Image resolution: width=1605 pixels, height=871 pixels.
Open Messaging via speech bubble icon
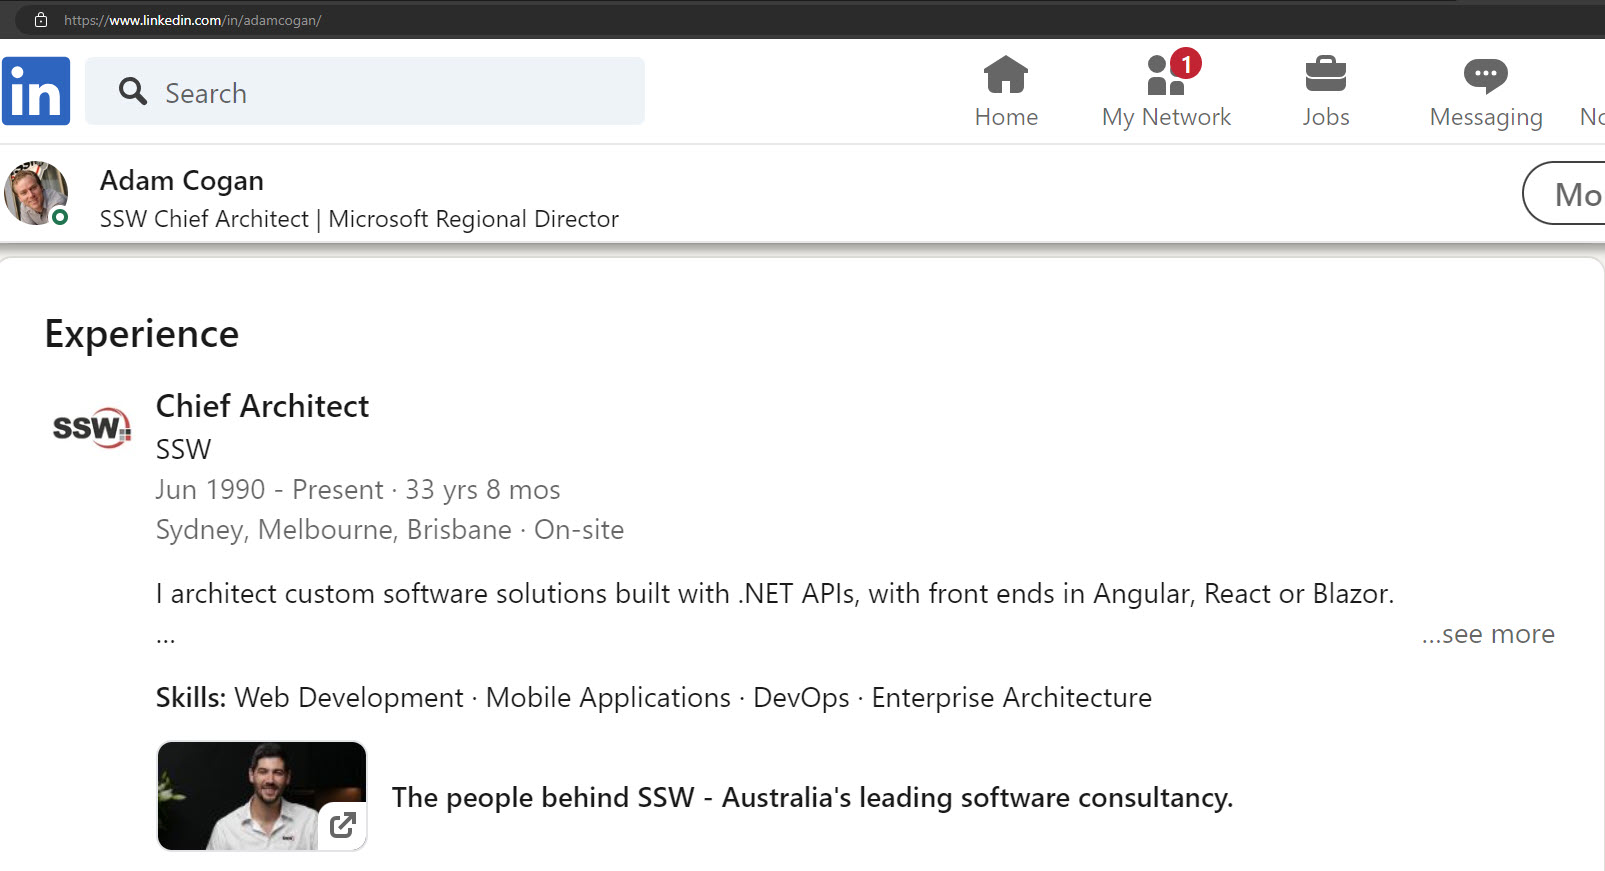click(1485, 75)
